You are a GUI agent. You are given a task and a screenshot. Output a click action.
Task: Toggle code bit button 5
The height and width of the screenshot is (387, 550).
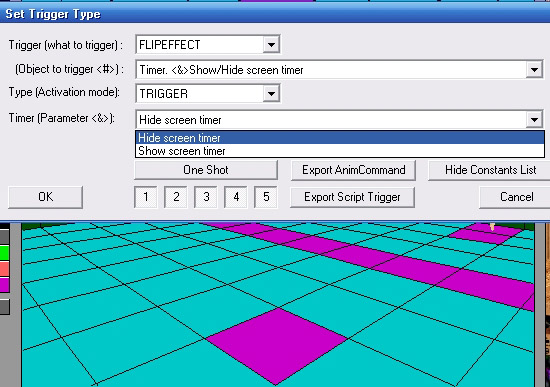coord(266,197)
